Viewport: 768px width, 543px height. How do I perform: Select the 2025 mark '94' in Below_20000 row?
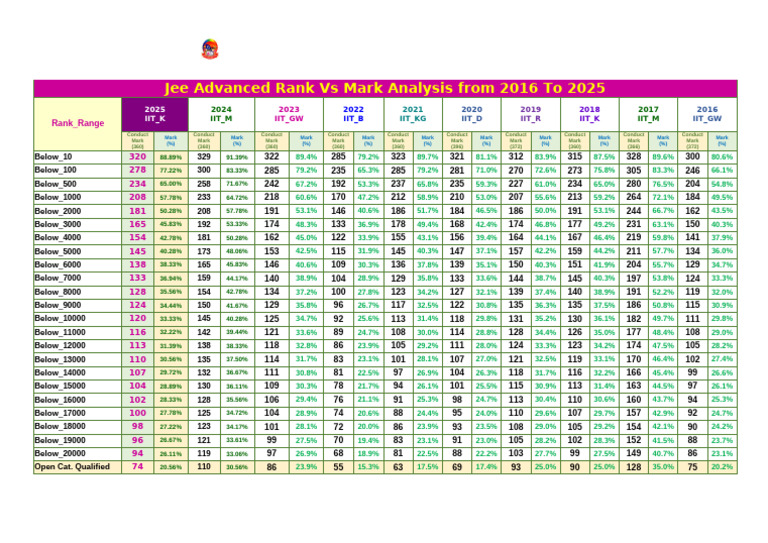coord(138,453)
